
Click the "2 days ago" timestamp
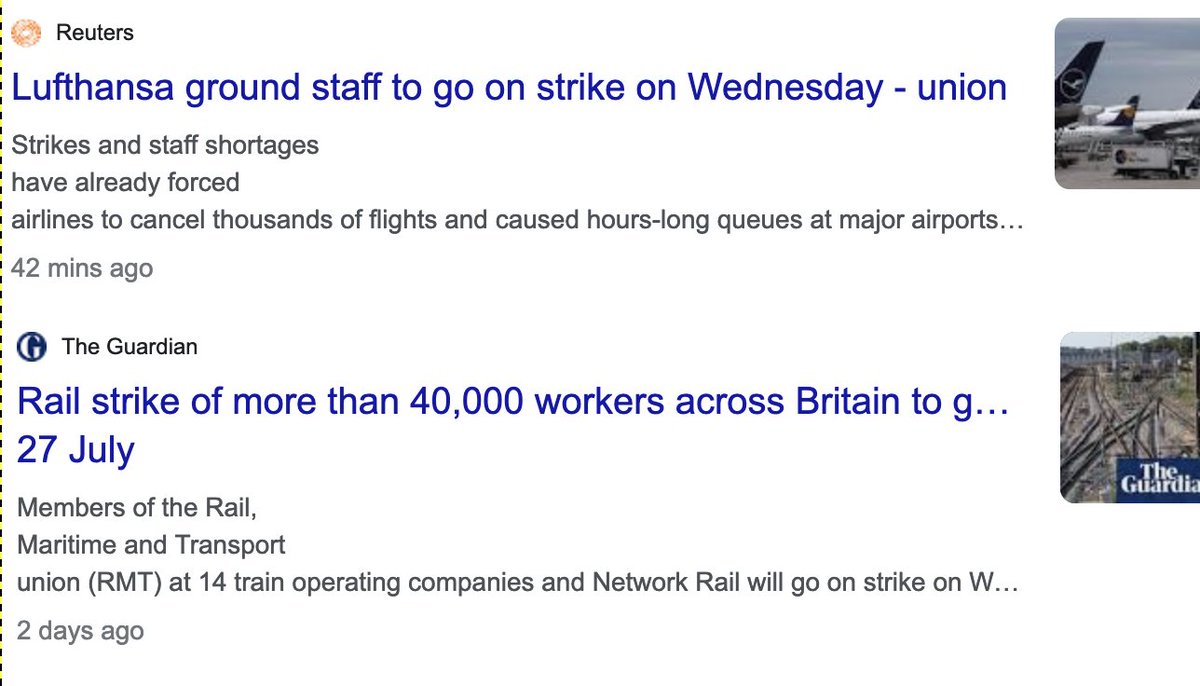tap(80, 632)
